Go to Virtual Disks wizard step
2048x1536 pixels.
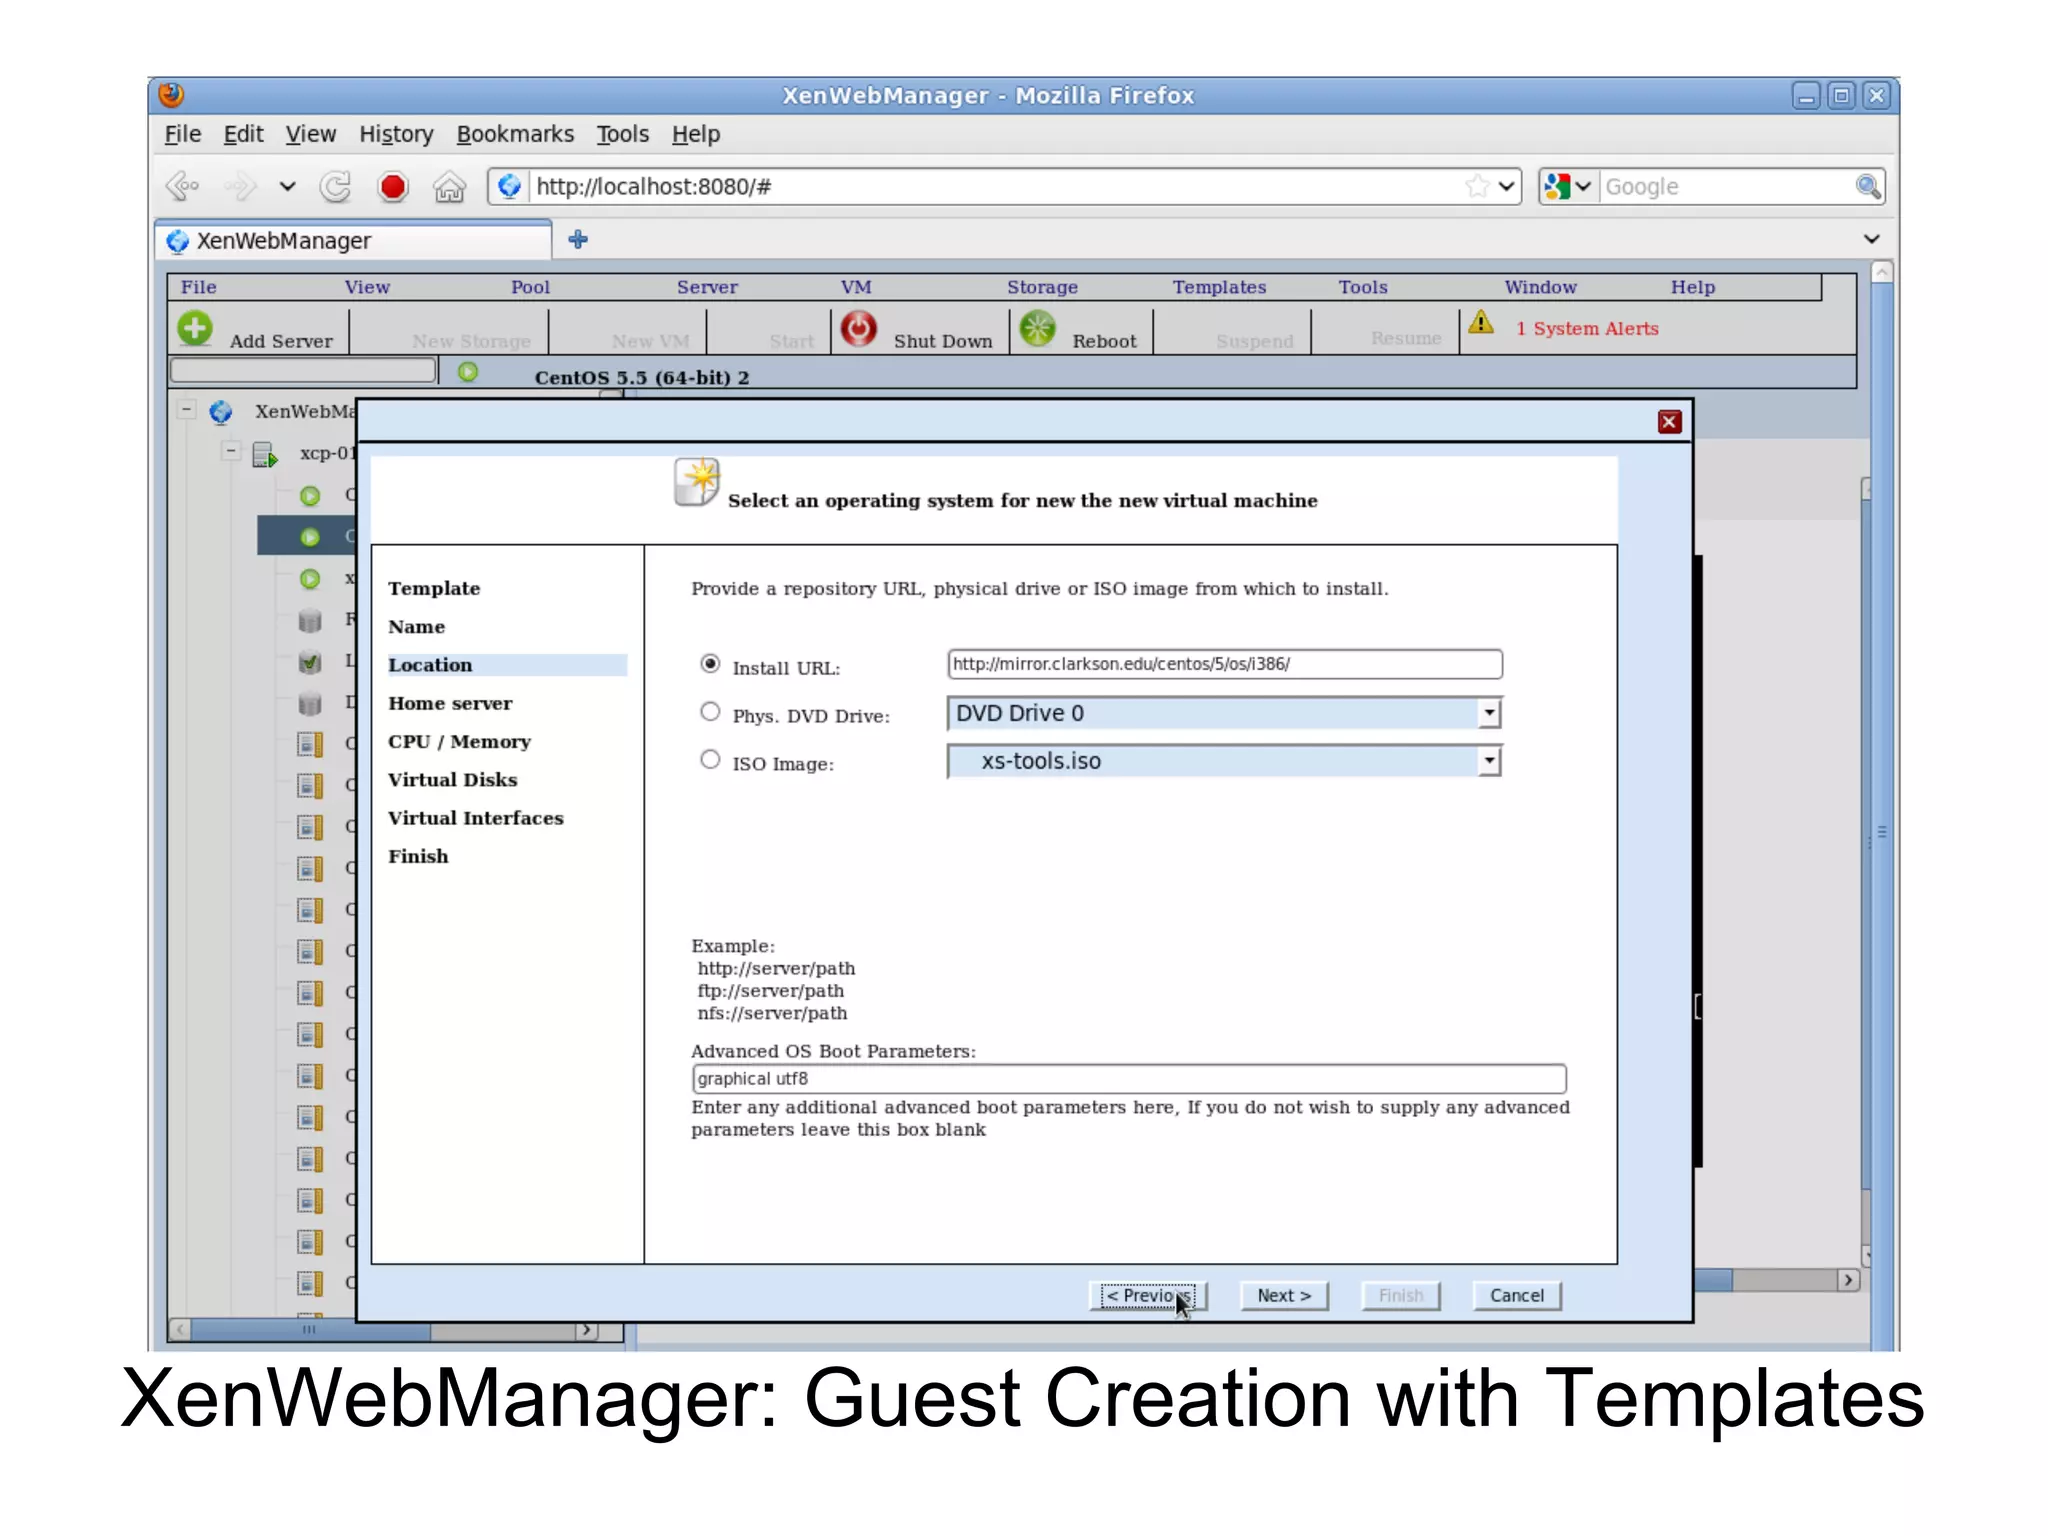pos(452,779)
